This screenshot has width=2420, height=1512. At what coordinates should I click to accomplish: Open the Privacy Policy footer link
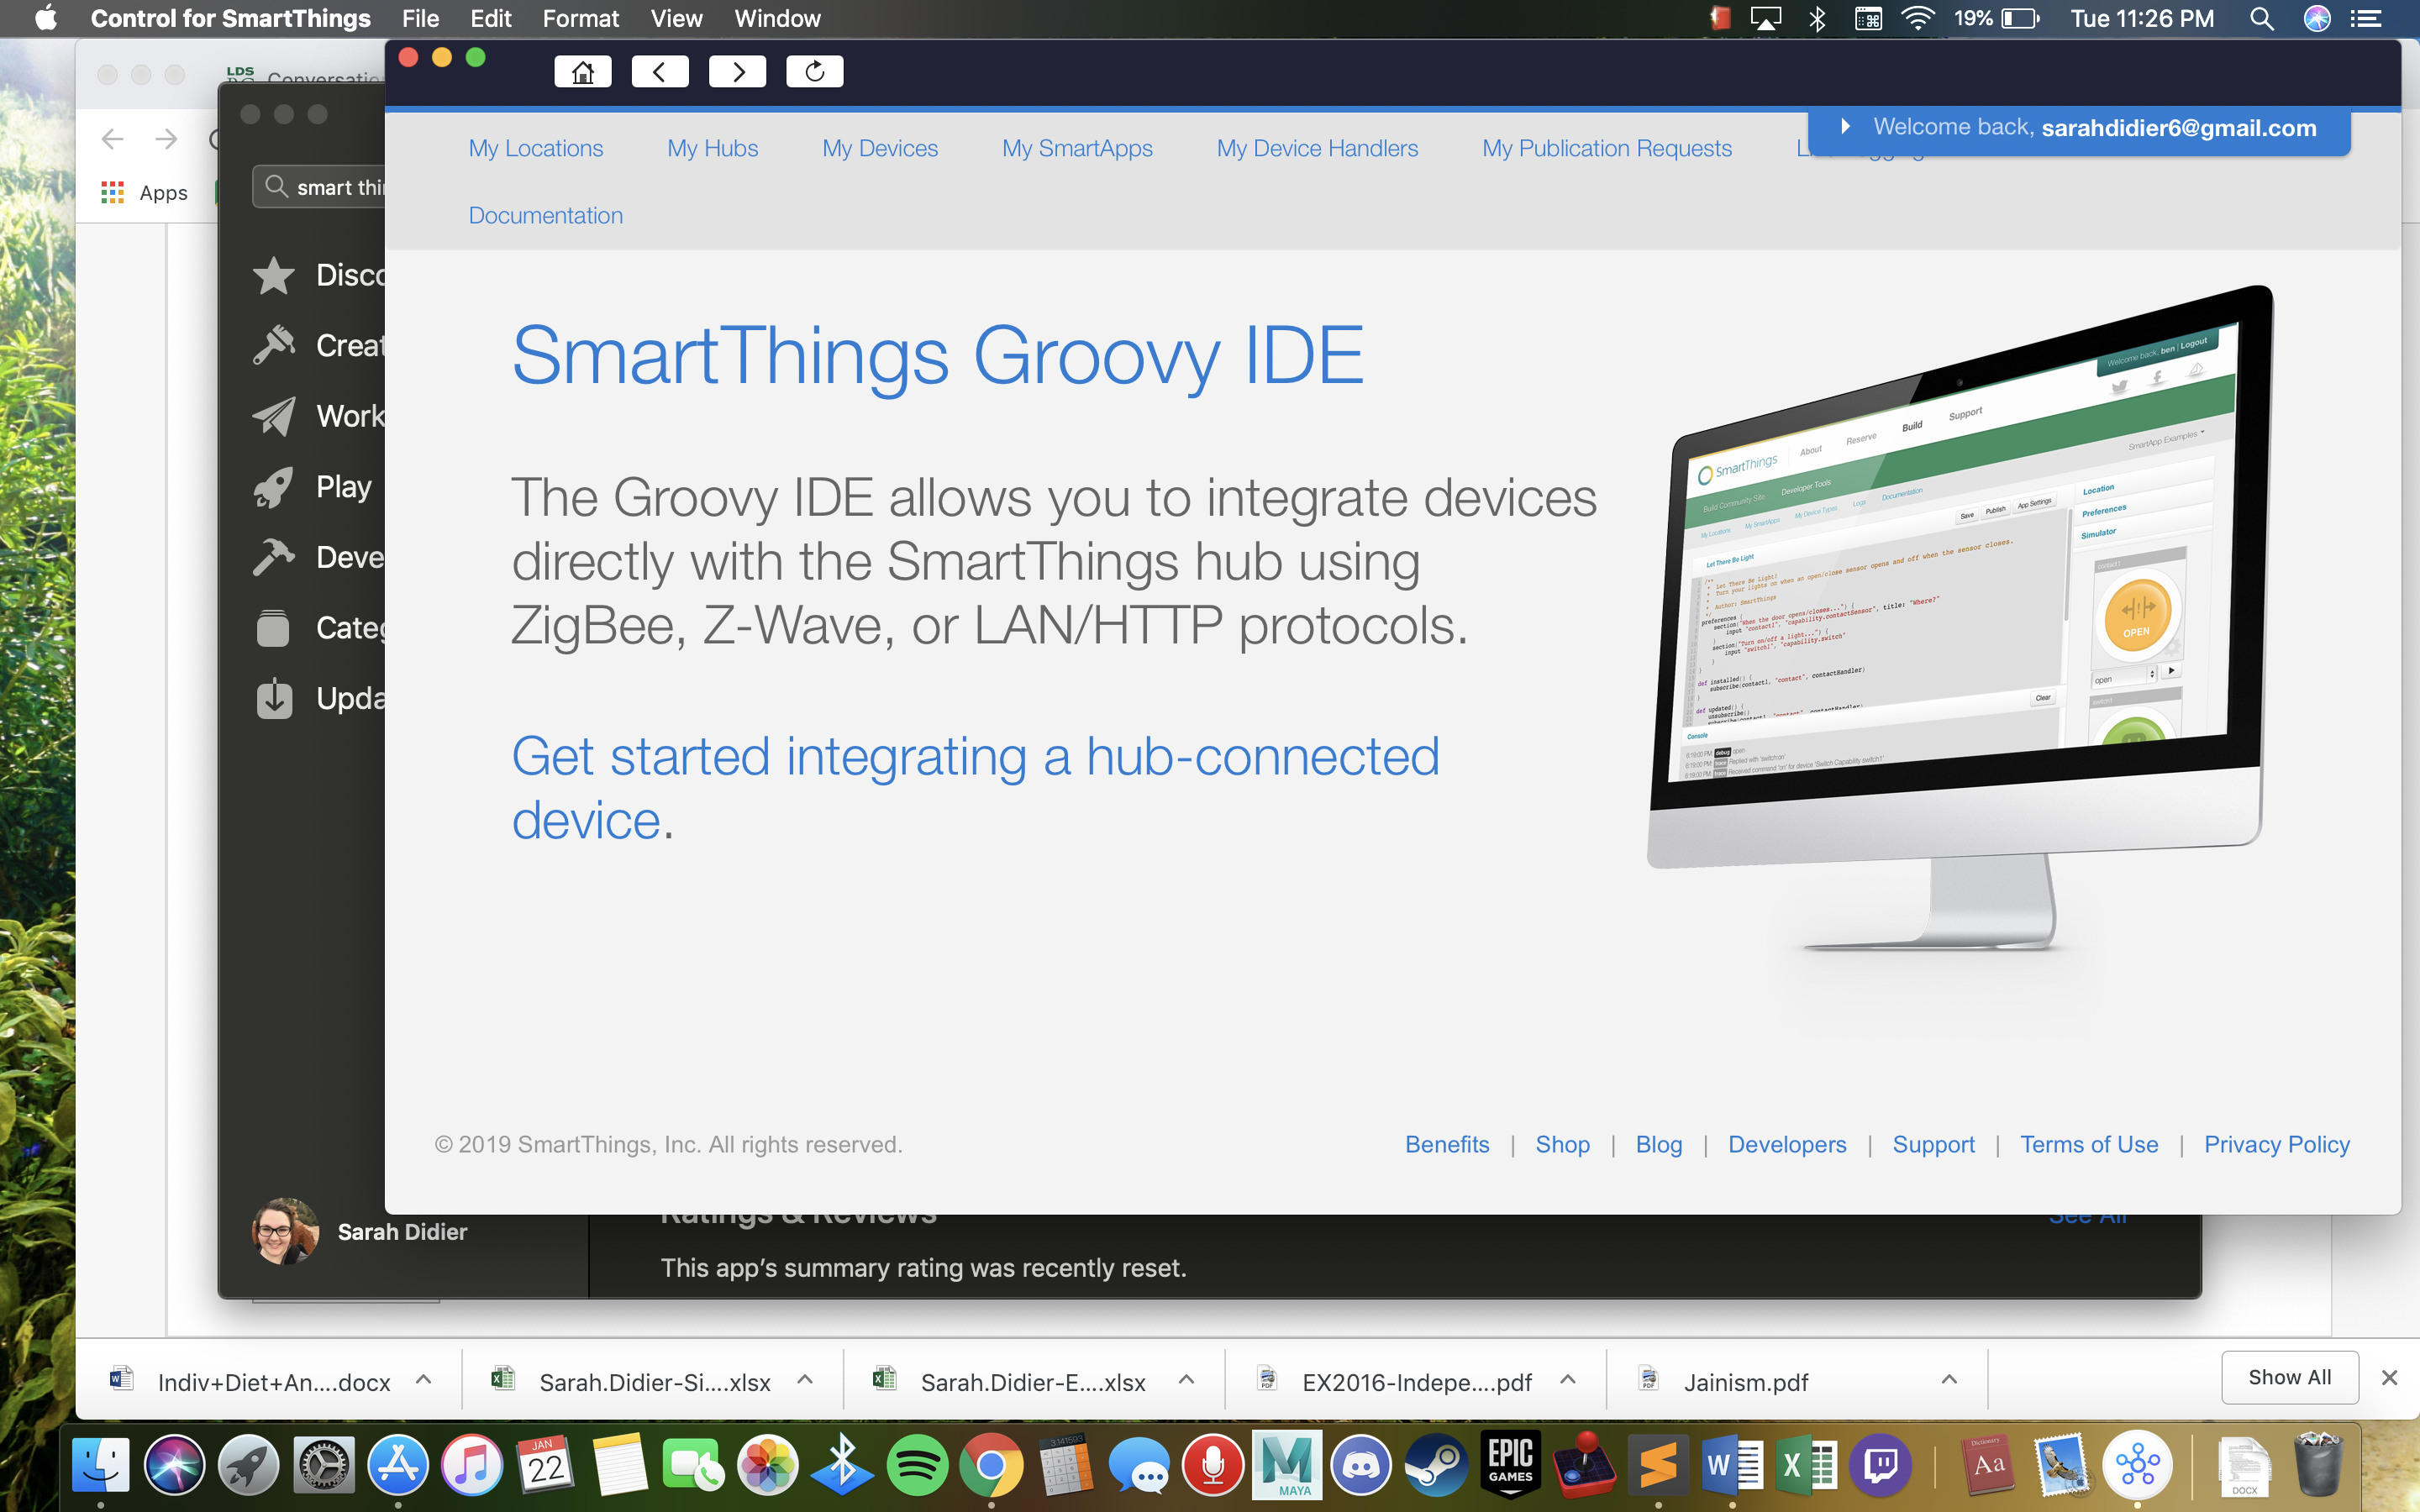[2277, 1144]
